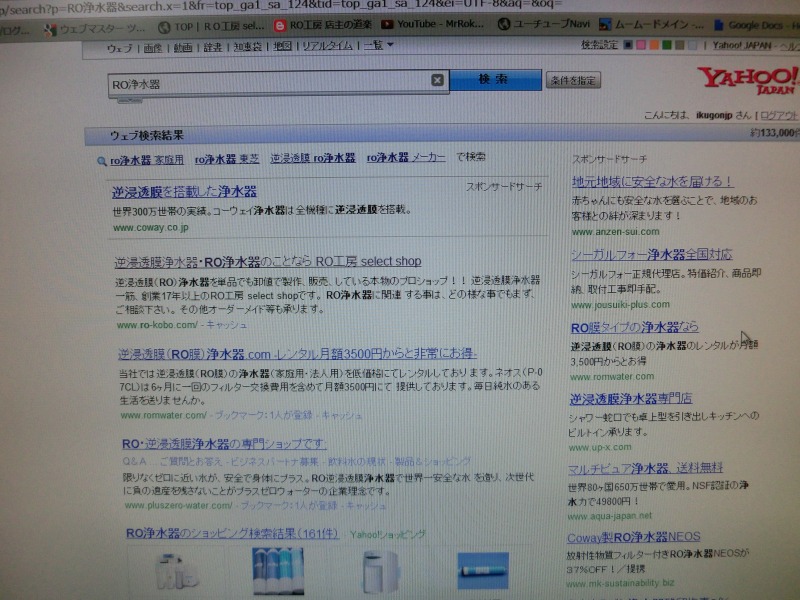800x600 pixels.
Task: Select the pink theme color swatch
Action: 641,45
